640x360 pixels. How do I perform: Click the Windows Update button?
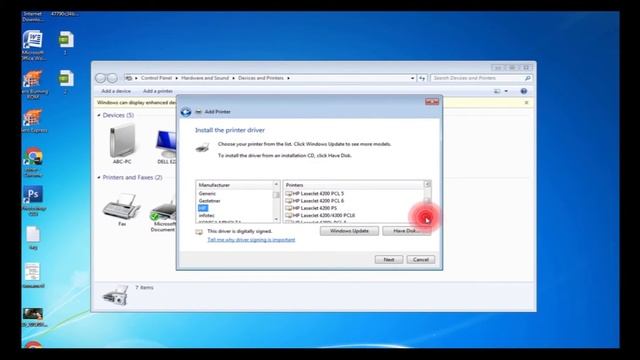point(349,231)
